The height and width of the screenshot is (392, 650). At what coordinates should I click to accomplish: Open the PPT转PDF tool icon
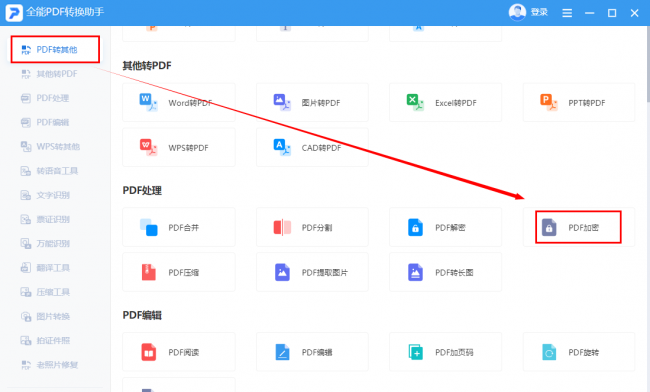(548, 102)
